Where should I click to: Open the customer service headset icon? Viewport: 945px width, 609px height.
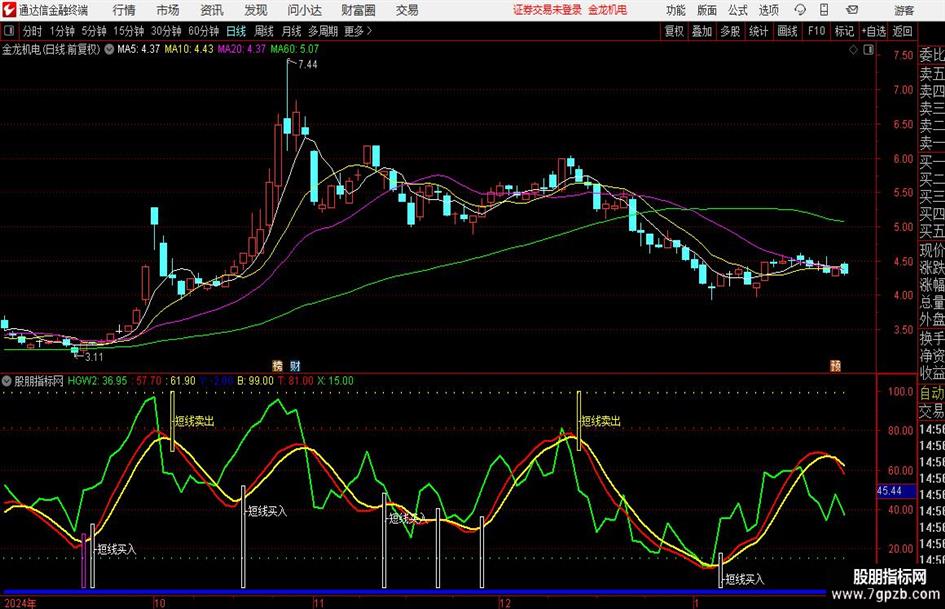click(x=800, y=10)
